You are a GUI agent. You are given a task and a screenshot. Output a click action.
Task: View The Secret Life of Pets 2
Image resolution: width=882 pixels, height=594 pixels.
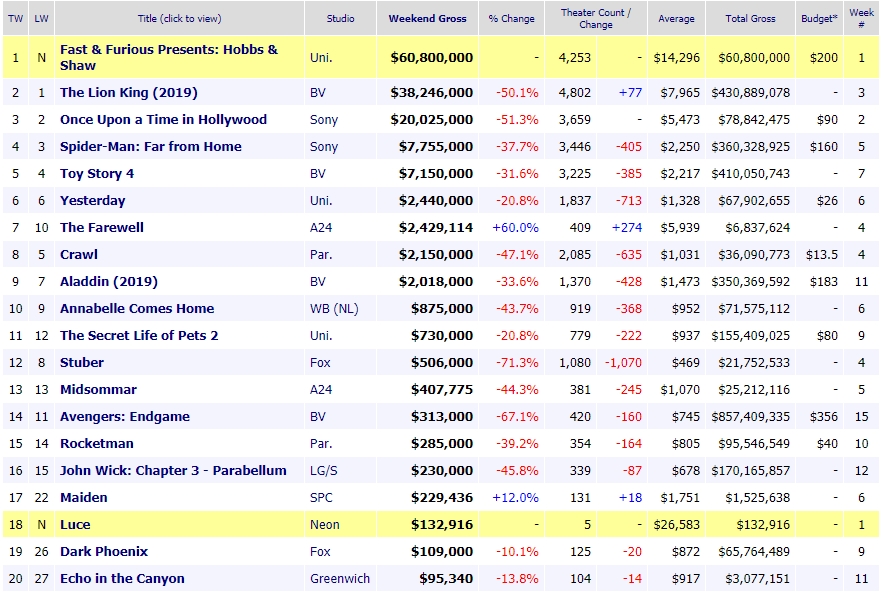tap(139, 336)
